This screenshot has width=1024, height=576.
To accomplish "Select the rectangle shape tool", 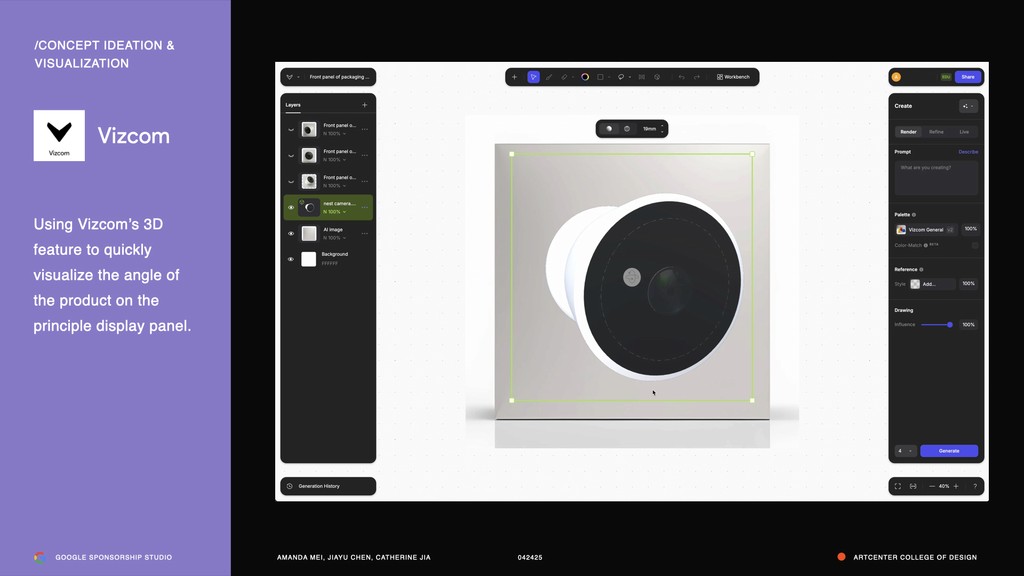I will tap(600, 77).
